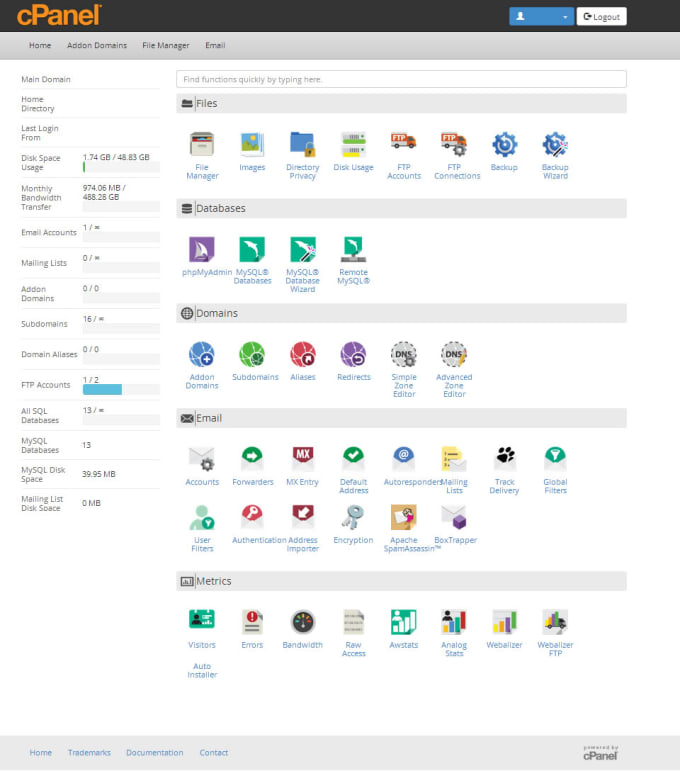Collapse the Domains section header
680x771 pixels.
click(401, 313)
